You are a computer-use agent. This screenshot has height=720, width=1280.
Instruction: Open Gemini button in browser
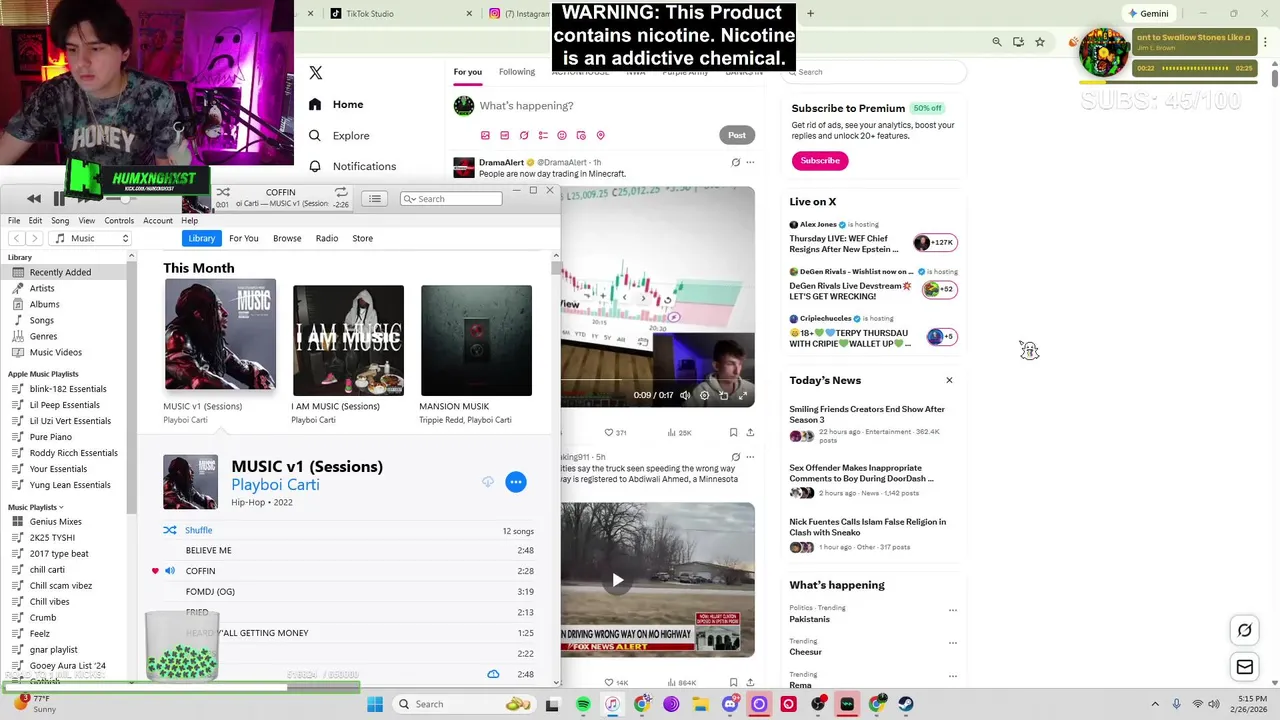click(x=1148, y=14)
